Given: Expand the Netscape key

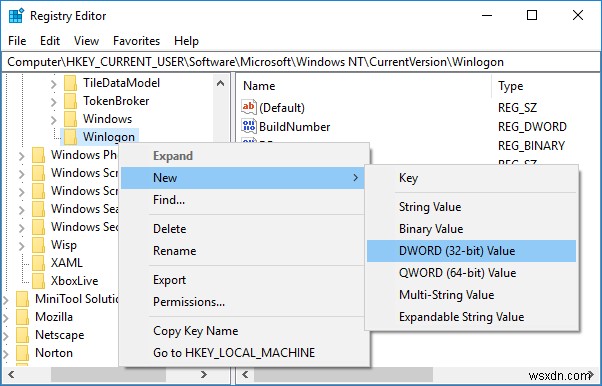Looking at the screenshot, I should [5, 336].
